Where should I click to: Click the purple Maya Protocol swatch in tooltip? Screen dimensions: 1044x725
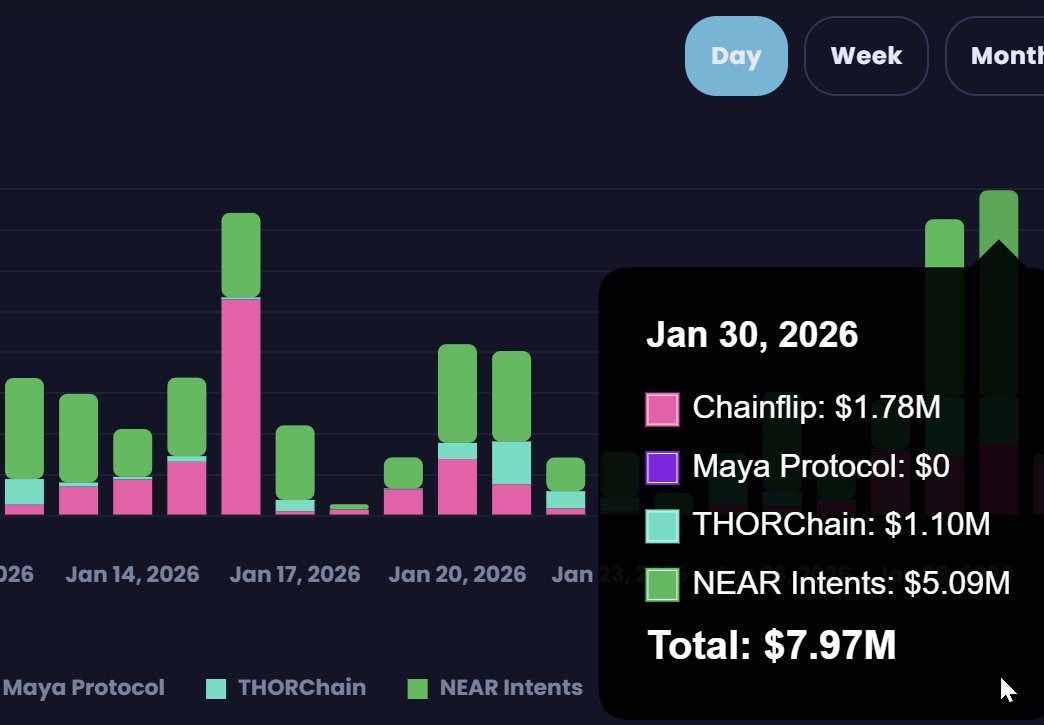point(663,467)
